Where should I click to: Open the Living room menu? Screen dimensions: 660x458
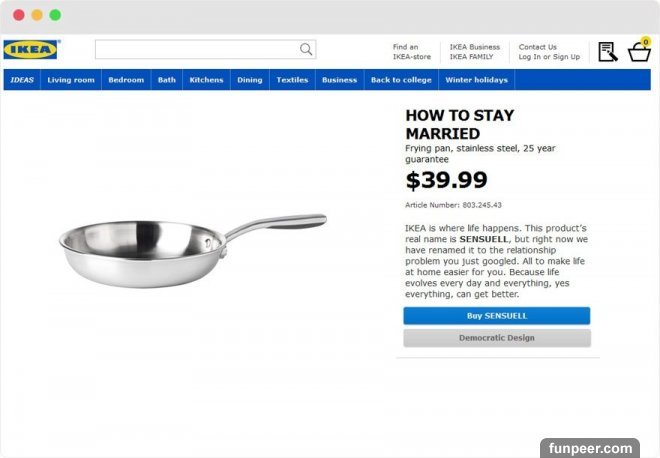71,80
